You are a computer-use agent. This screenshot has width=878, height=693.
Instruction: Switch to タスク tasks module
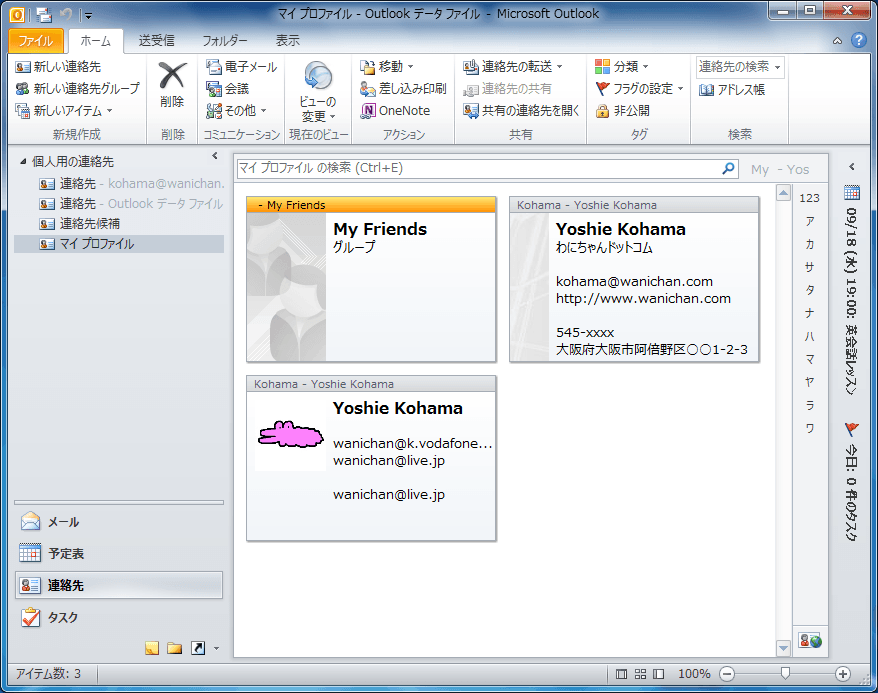pyautogui.click(x=119, y=617)
